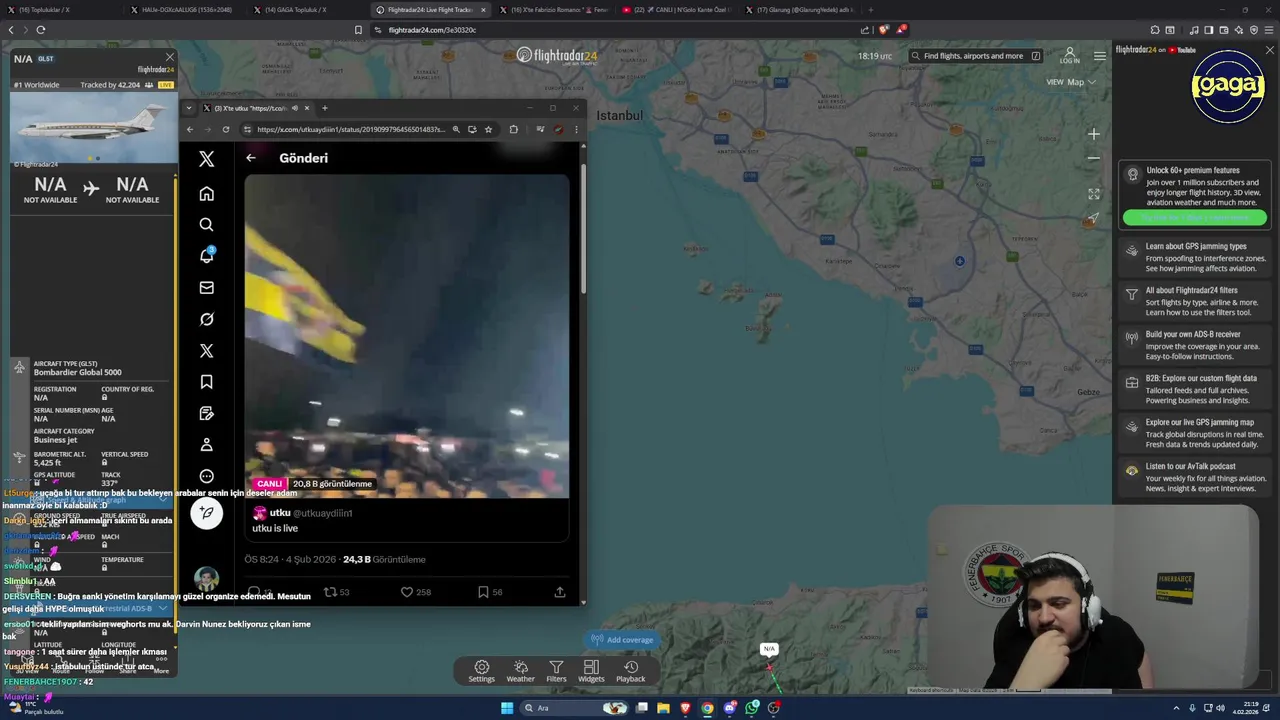Open new tab in popup browser
Screen dimensions: 1280x720
coord(324,108)
